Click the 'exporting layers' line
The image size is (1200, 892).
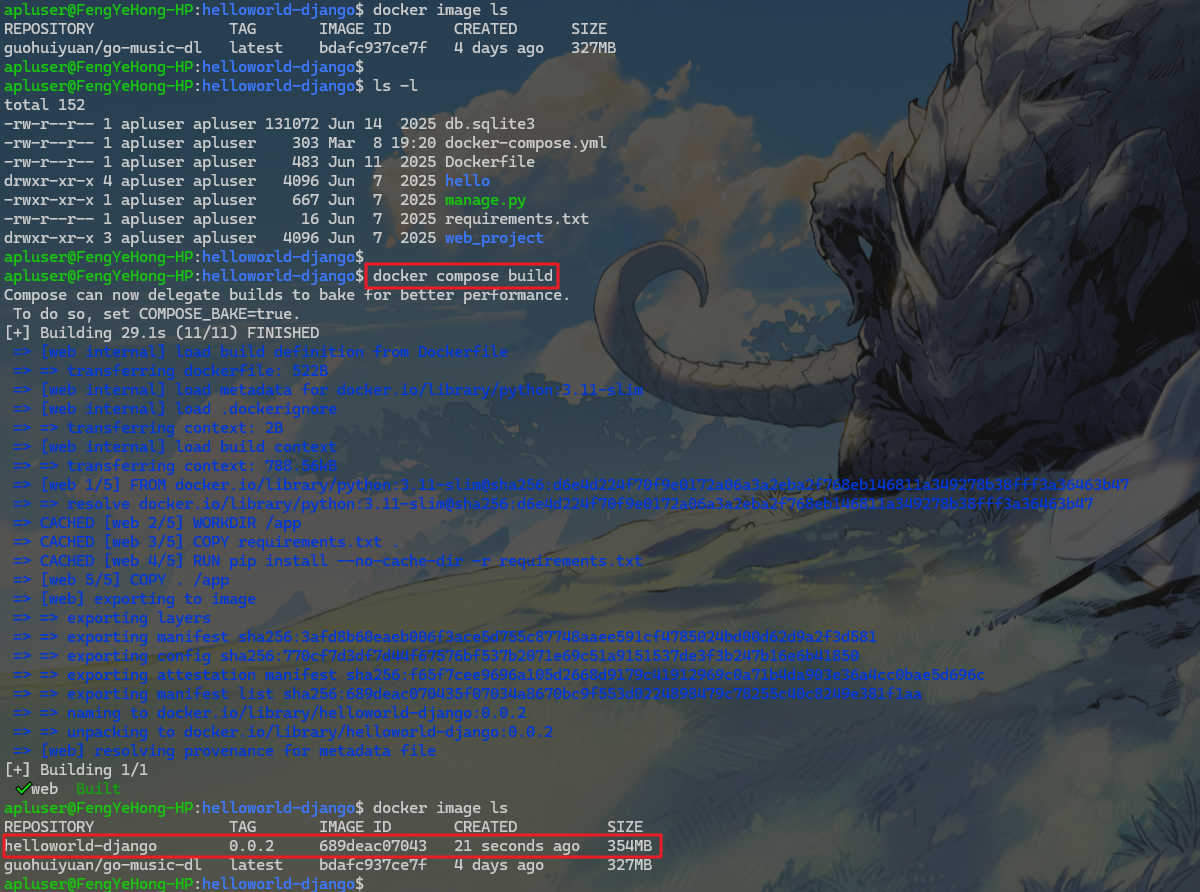coord(112,618)
